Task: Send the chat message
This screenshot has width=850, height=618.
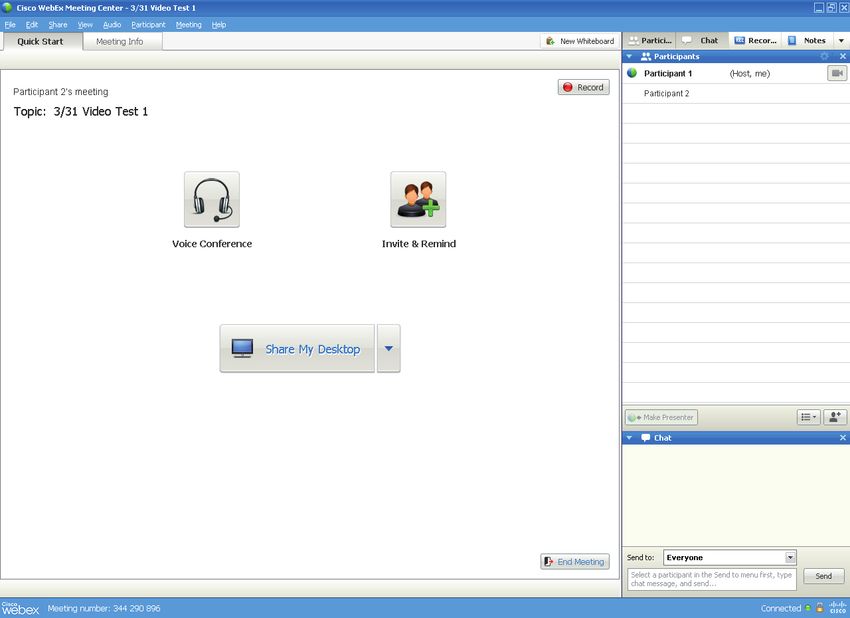Action: click(823, 576)
